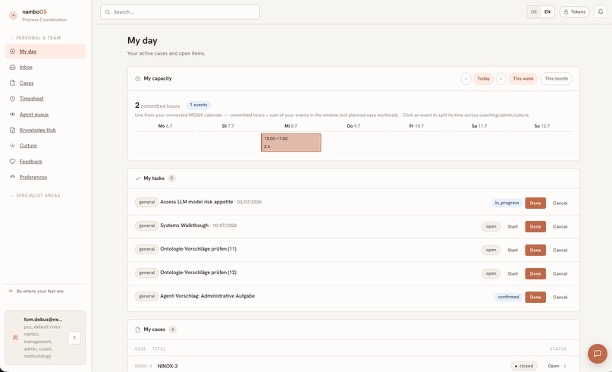Mark Assess LLM model risk appetite done
The image size is (612, 372).
tap(535, 203)
